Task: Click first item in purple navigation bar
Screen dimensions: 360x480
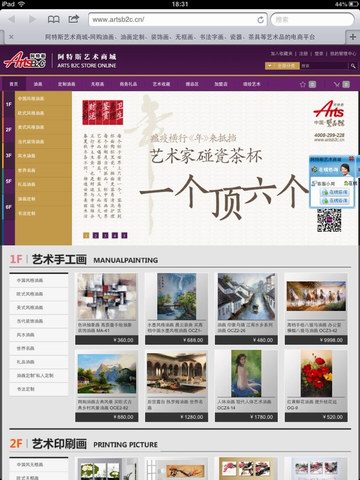Action: click(x=14, y=84)
